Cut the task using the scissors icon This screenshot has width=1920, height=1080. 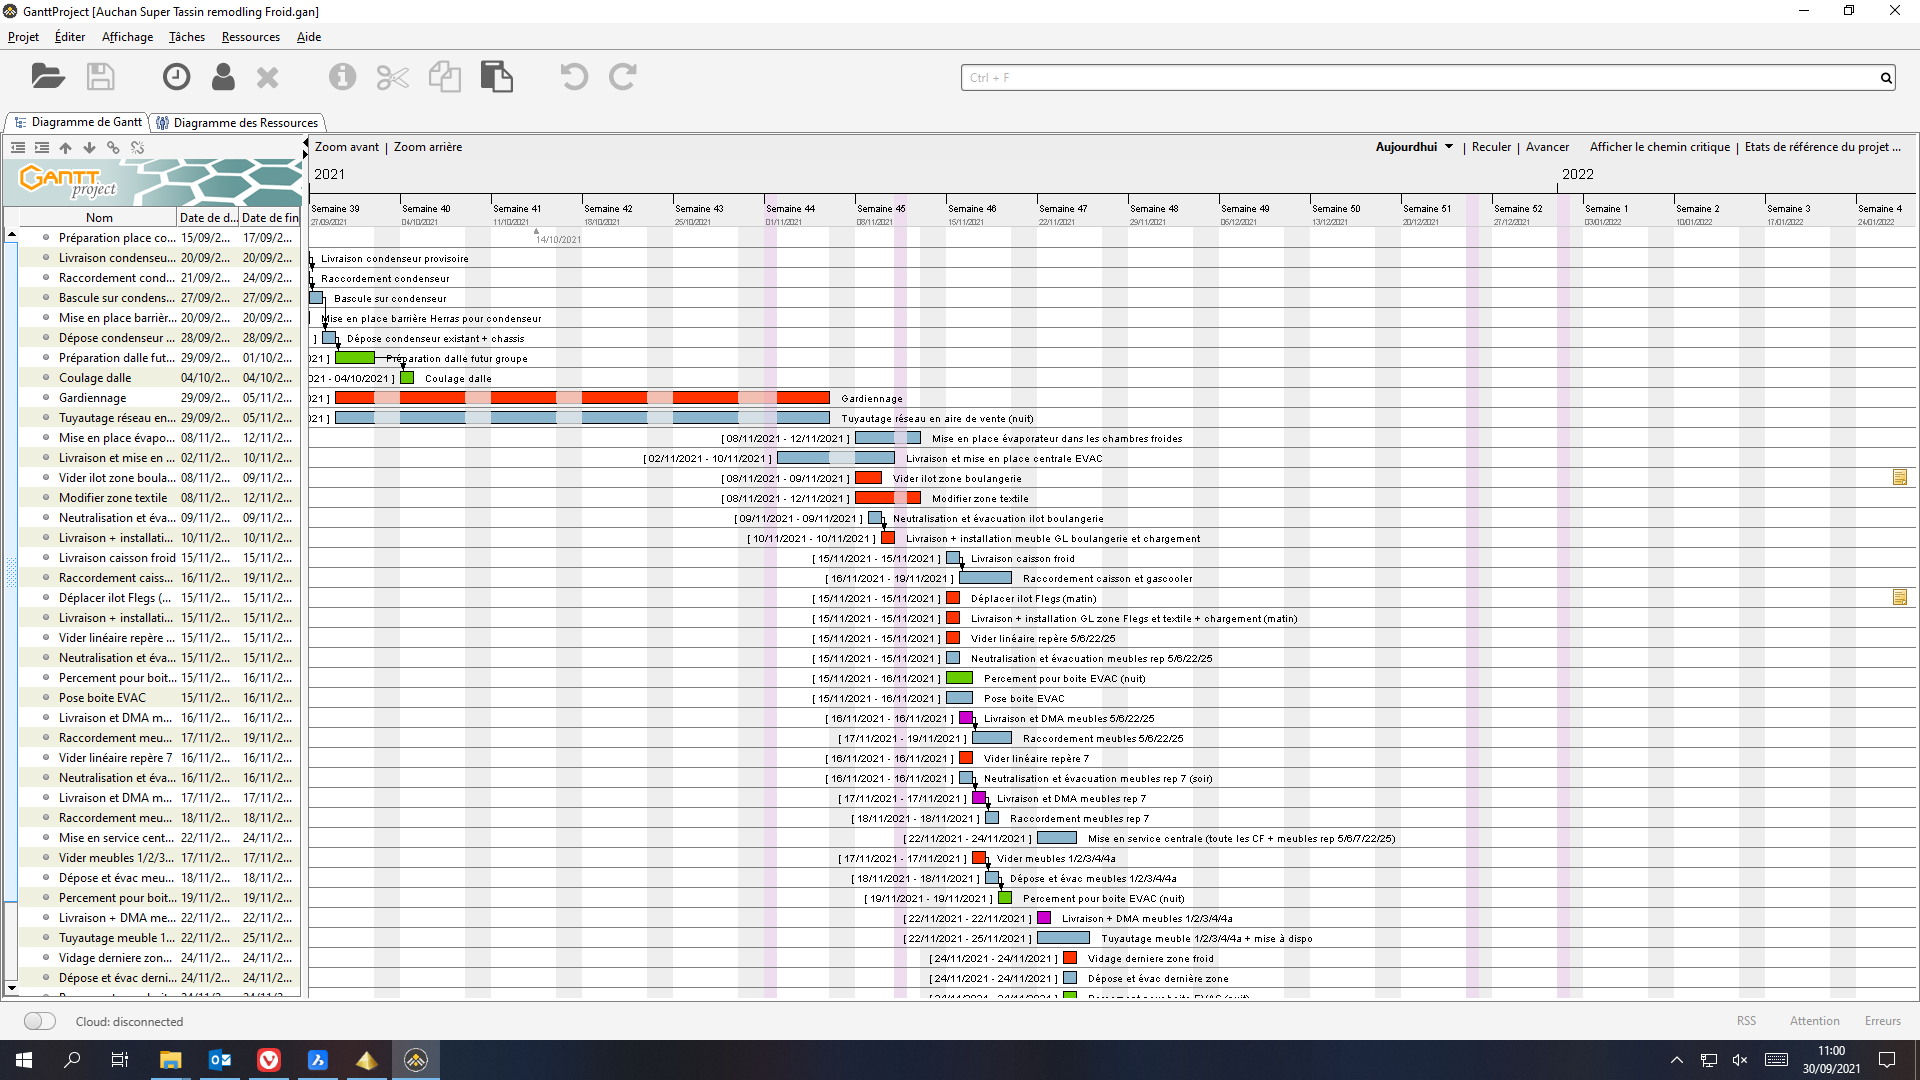pos(392,76)
